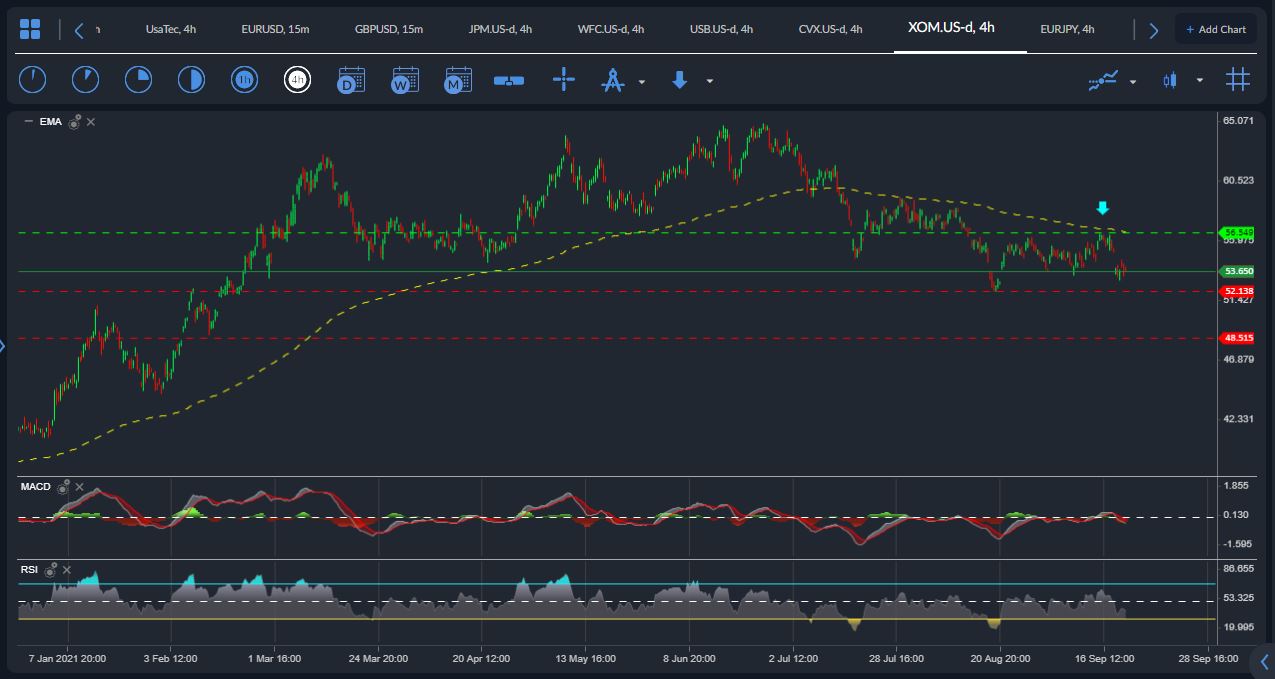Pick the drawing compass tool
The width and height of the screenshot is (1275, 679).
point(613,80)
